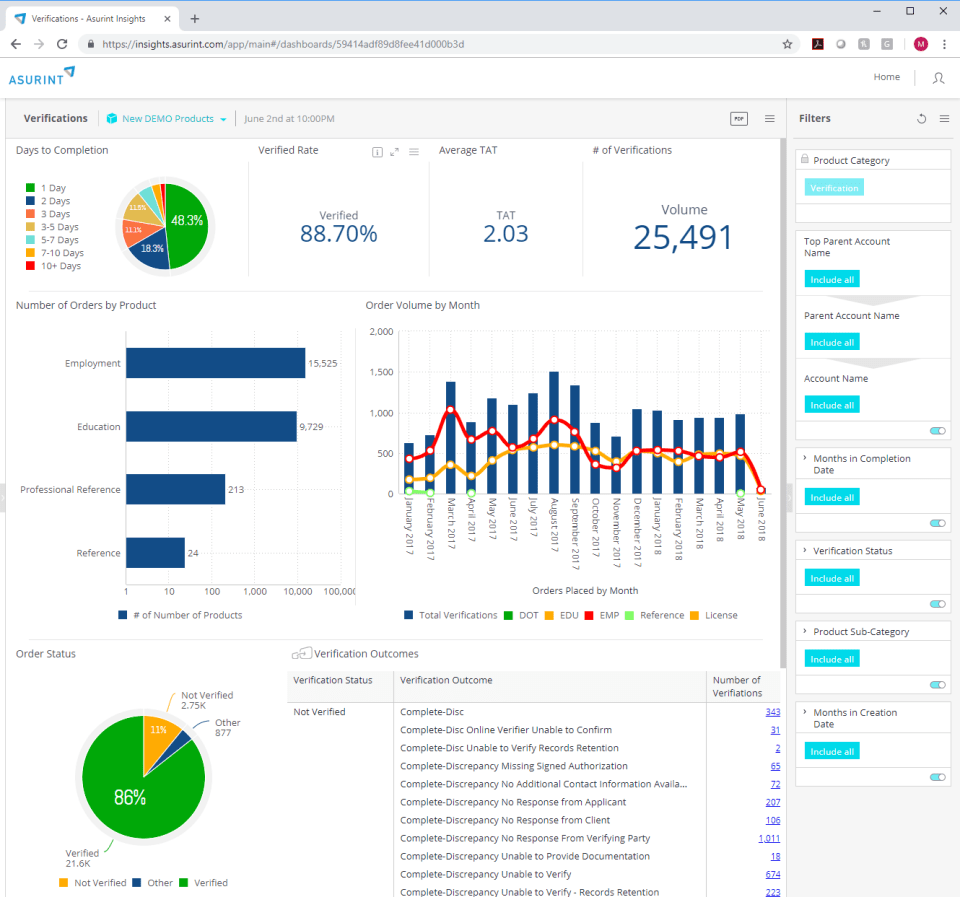The height and width of the screenshot is (897, 960).
Task: Expand the Verified Rate widget to fullscreen
Action: click(394, 151)
